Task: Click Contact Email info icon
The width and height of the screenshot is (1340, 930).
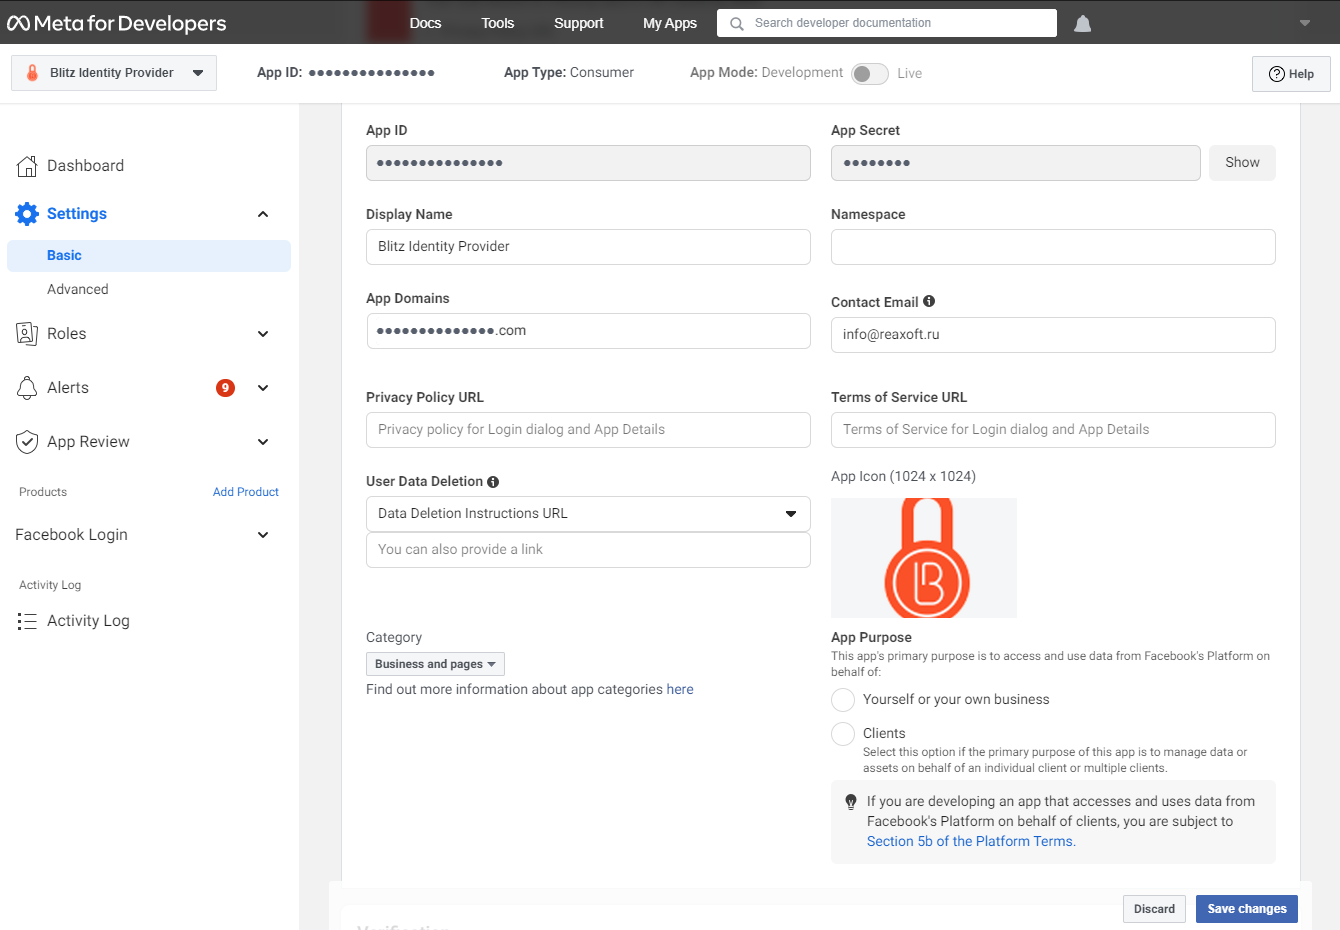Action: point(929,301)
